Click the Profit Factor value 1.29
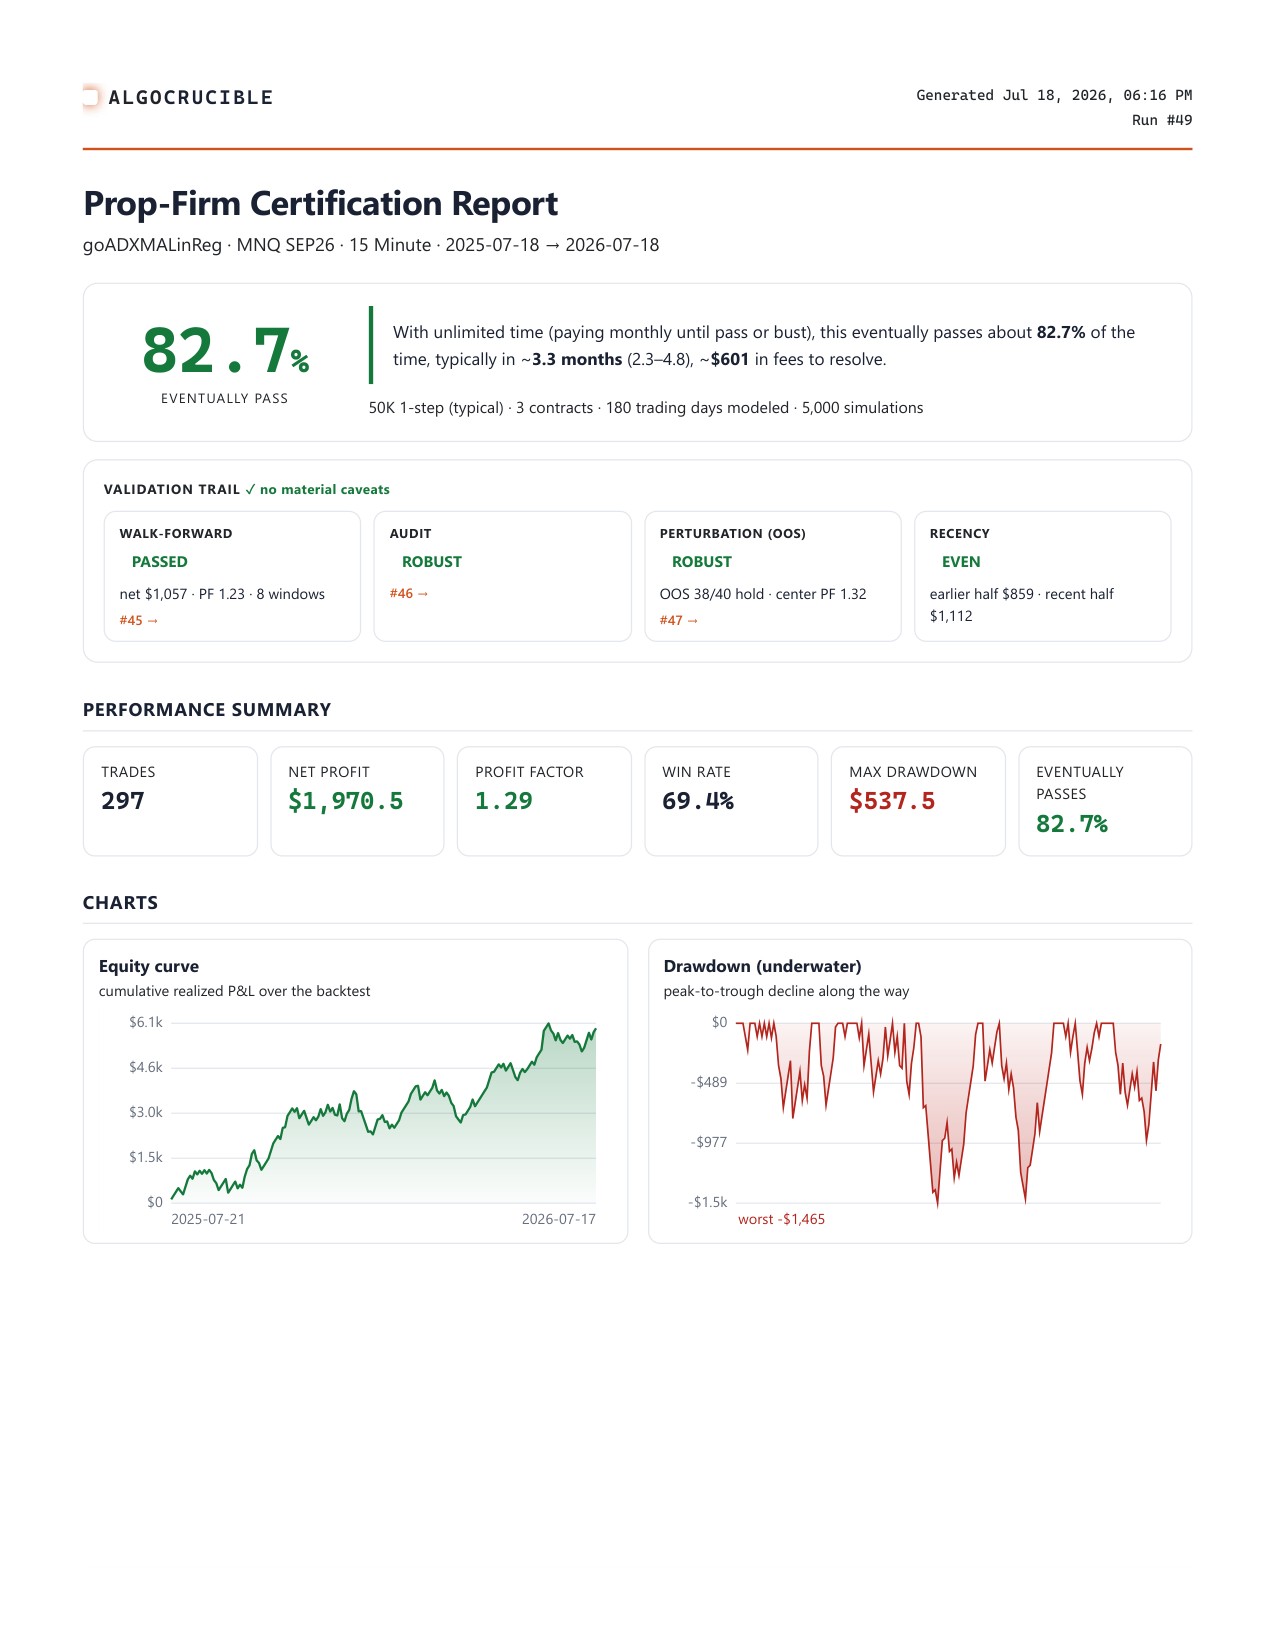 (504, 801)
